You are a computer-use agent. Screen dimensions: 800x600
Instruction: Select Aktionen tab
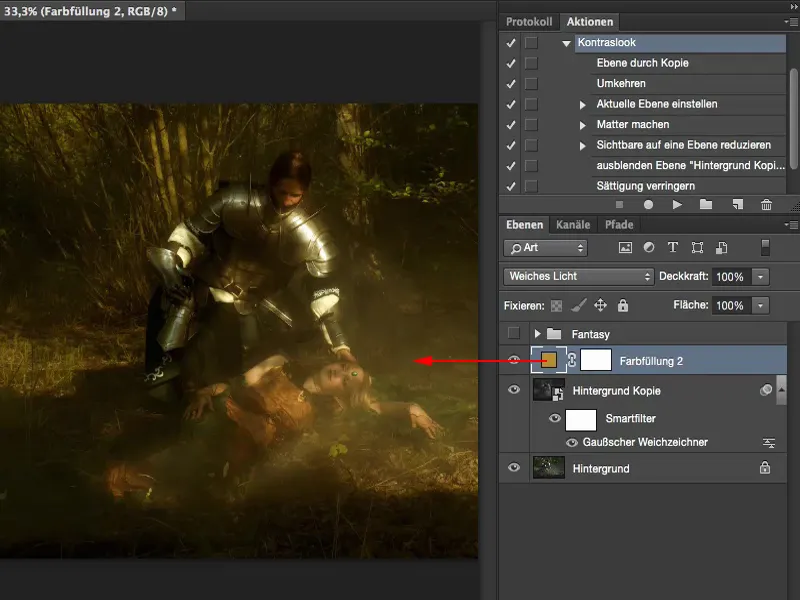coord(590,22)
